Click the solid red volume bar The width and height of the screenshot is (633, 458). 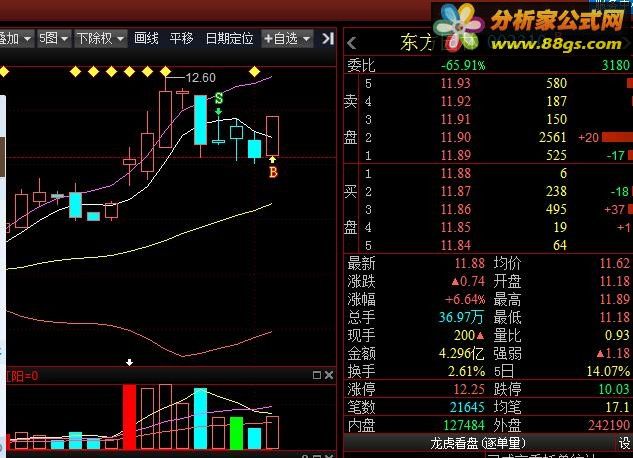tap(130, 417)
